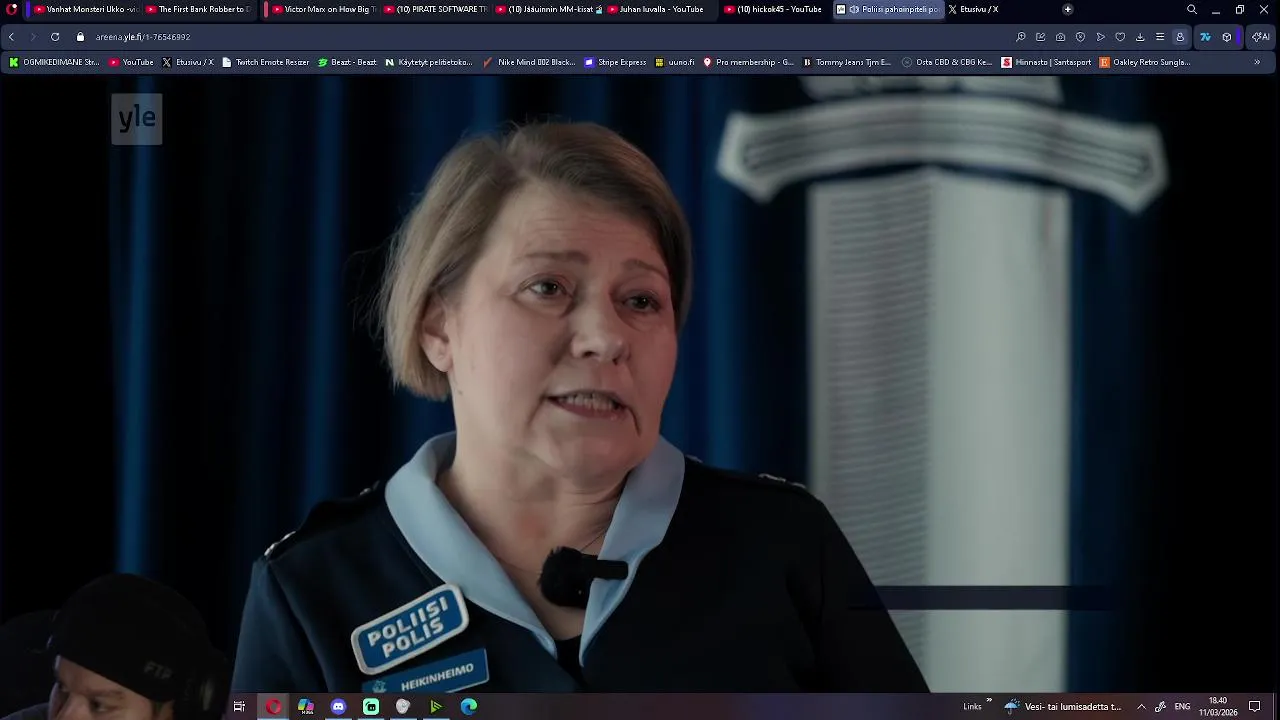
Task: Open Oakley Retro Sunglasses bookmark
Action: point(1145,62)
